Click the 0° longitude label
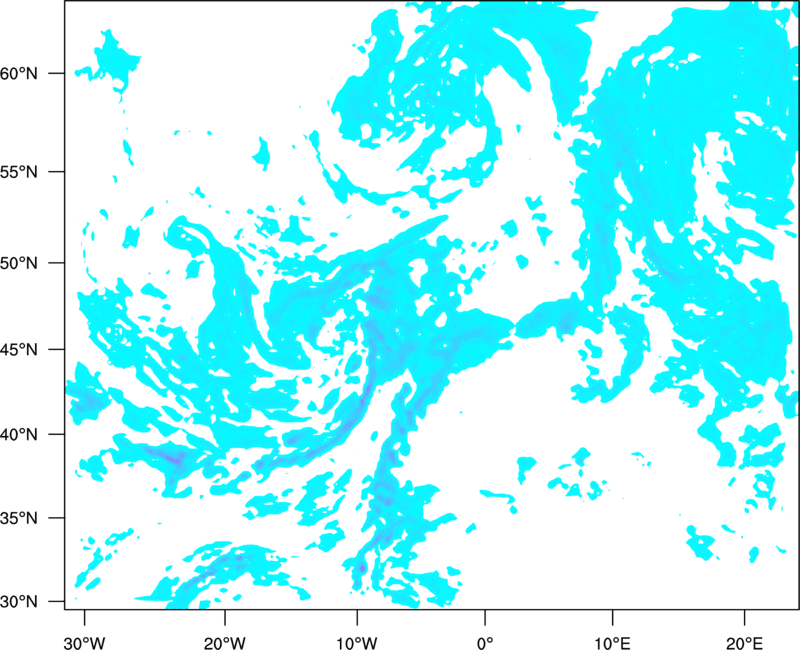Image resolution: width=800 pixels, height=650 pixels. pos(485,643)
